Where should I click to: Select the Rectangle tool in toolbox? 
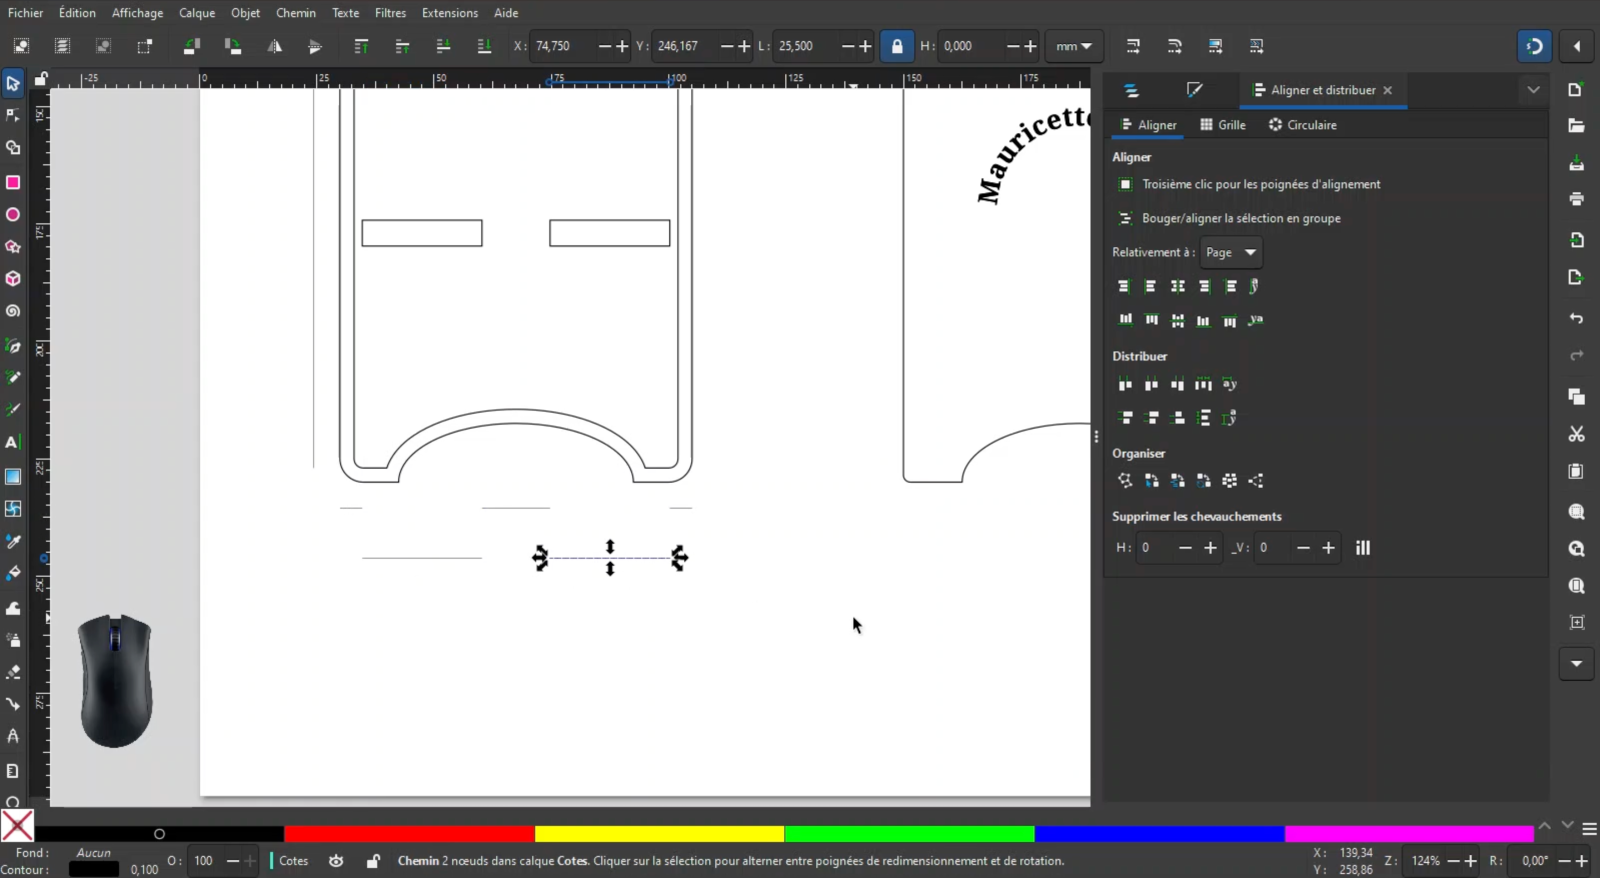[x=13, y=182]
